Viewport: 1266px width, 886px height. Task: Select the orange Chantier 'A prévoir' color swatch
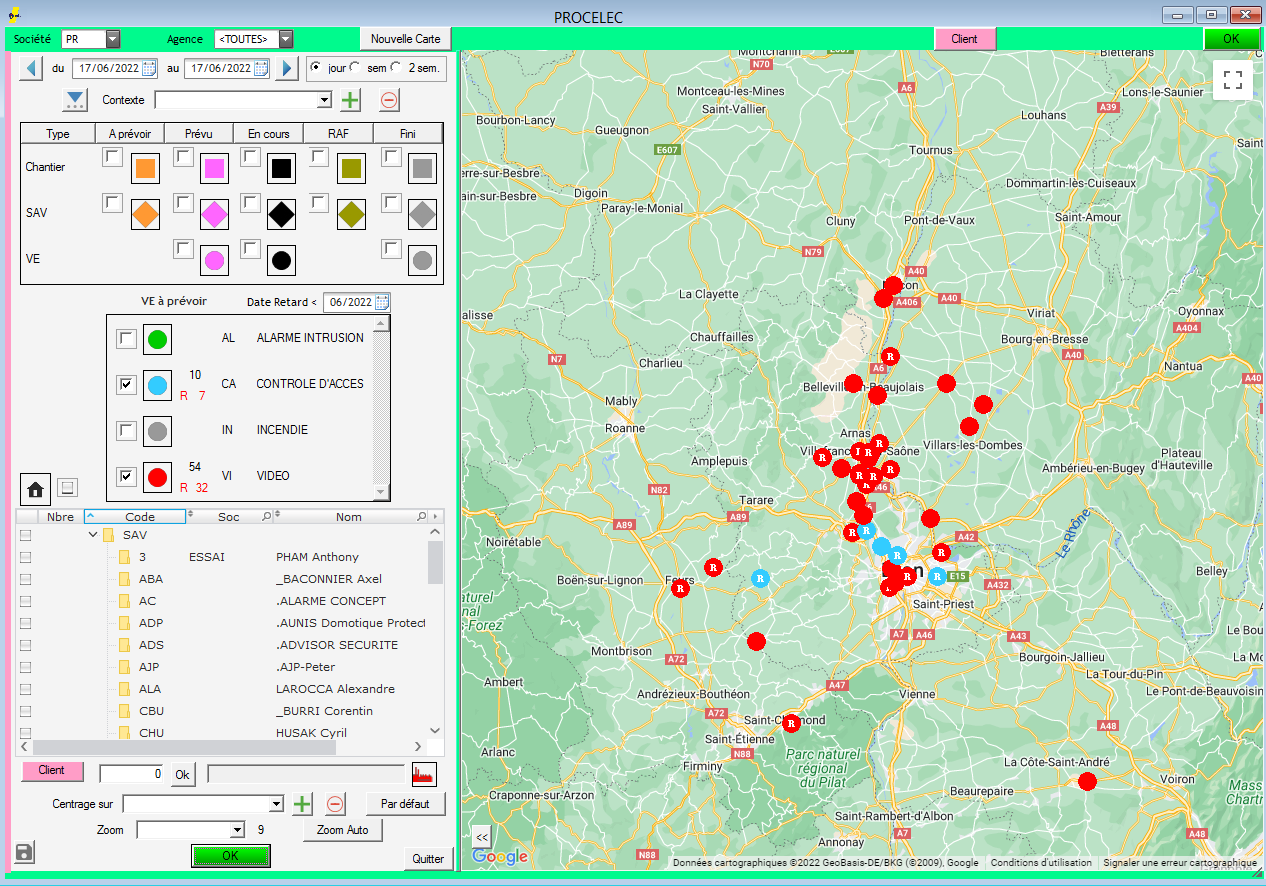[145, 168]
